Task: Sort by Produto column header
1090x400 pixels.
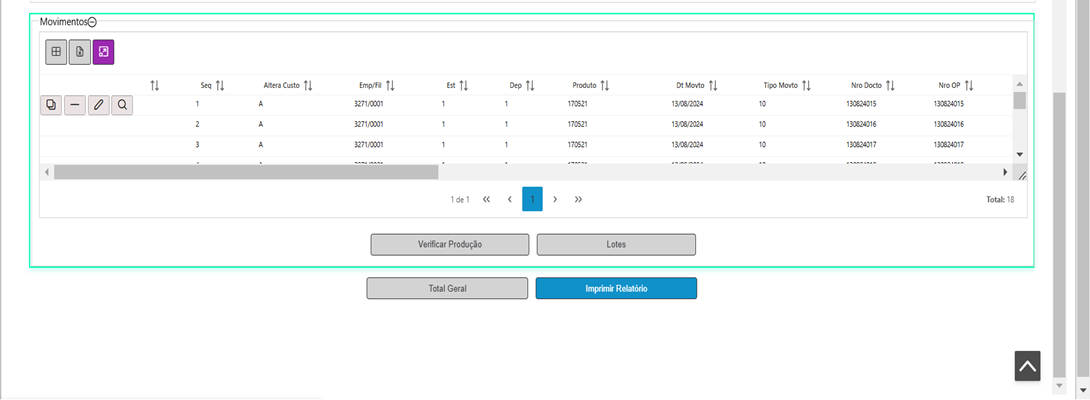Action: point(604,86)
